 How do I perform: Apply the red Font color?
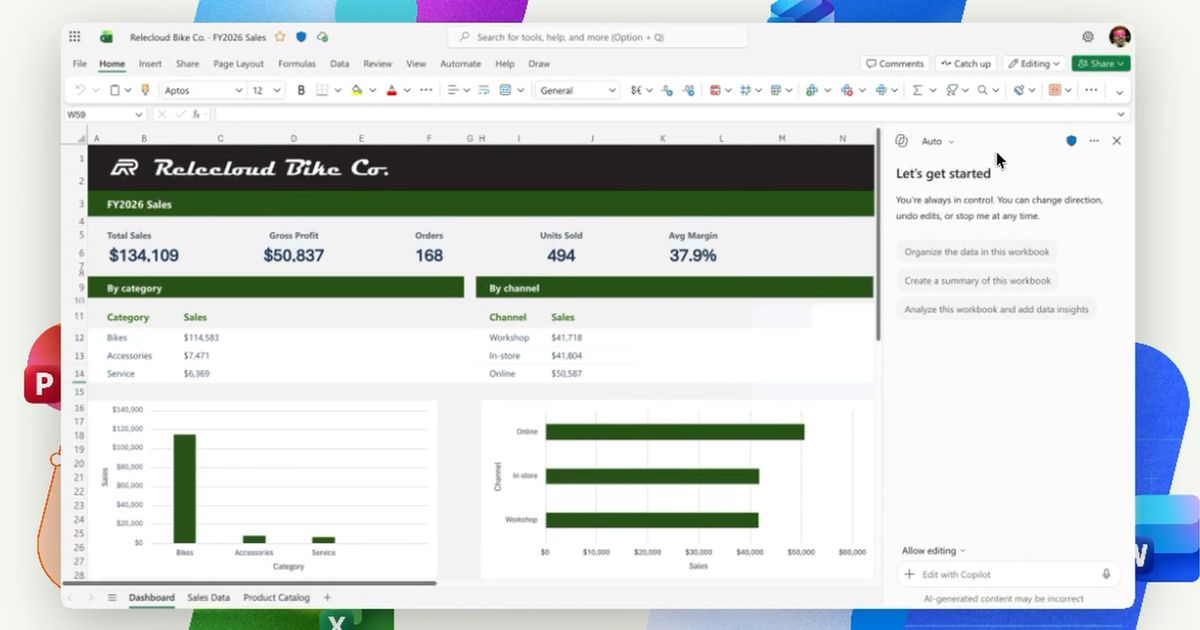coord(391,90)
